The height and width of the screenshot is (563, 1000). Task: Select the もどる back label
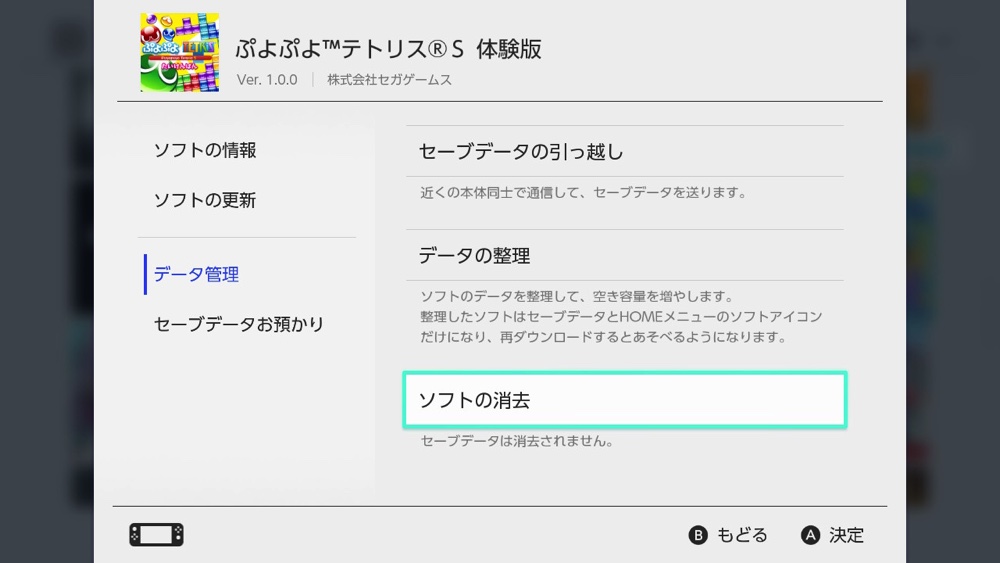tap(742, 535)
